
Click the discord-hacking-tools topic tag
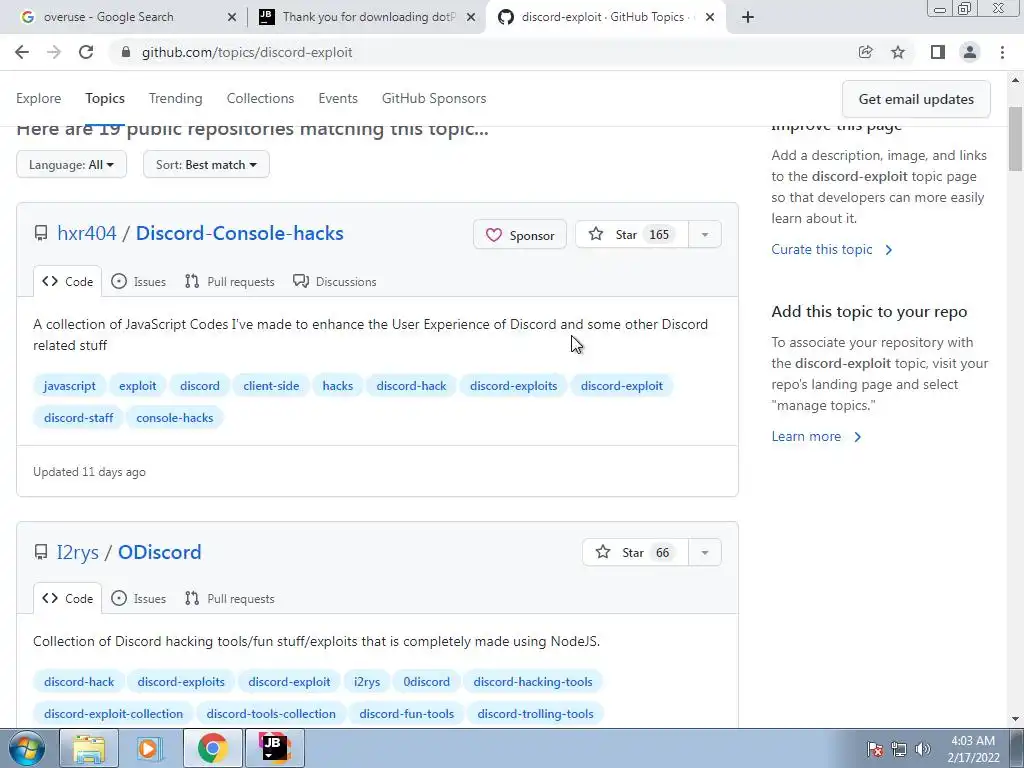tap(533, 682)
